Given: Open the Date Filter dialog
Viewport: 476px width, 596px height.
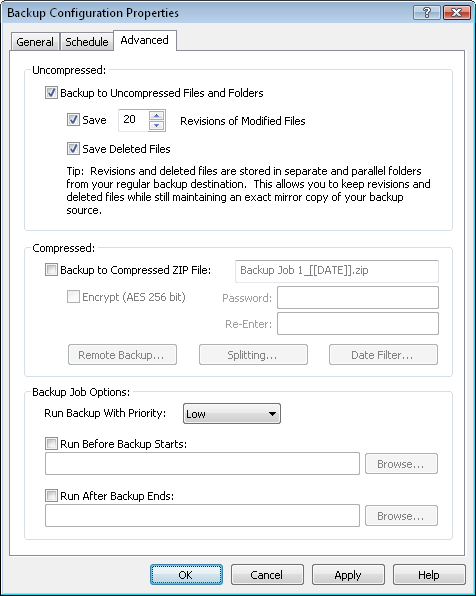Looking at the screenshot, I should tap(383, 355).
